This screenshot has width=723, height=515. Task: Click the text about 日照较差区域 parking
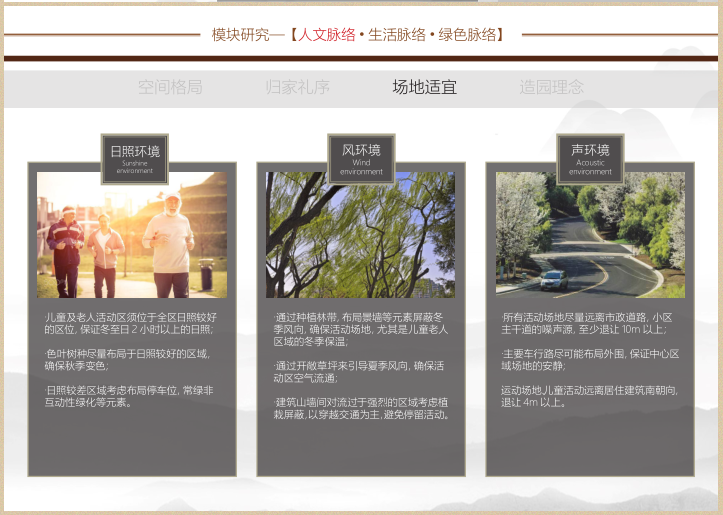128,395
